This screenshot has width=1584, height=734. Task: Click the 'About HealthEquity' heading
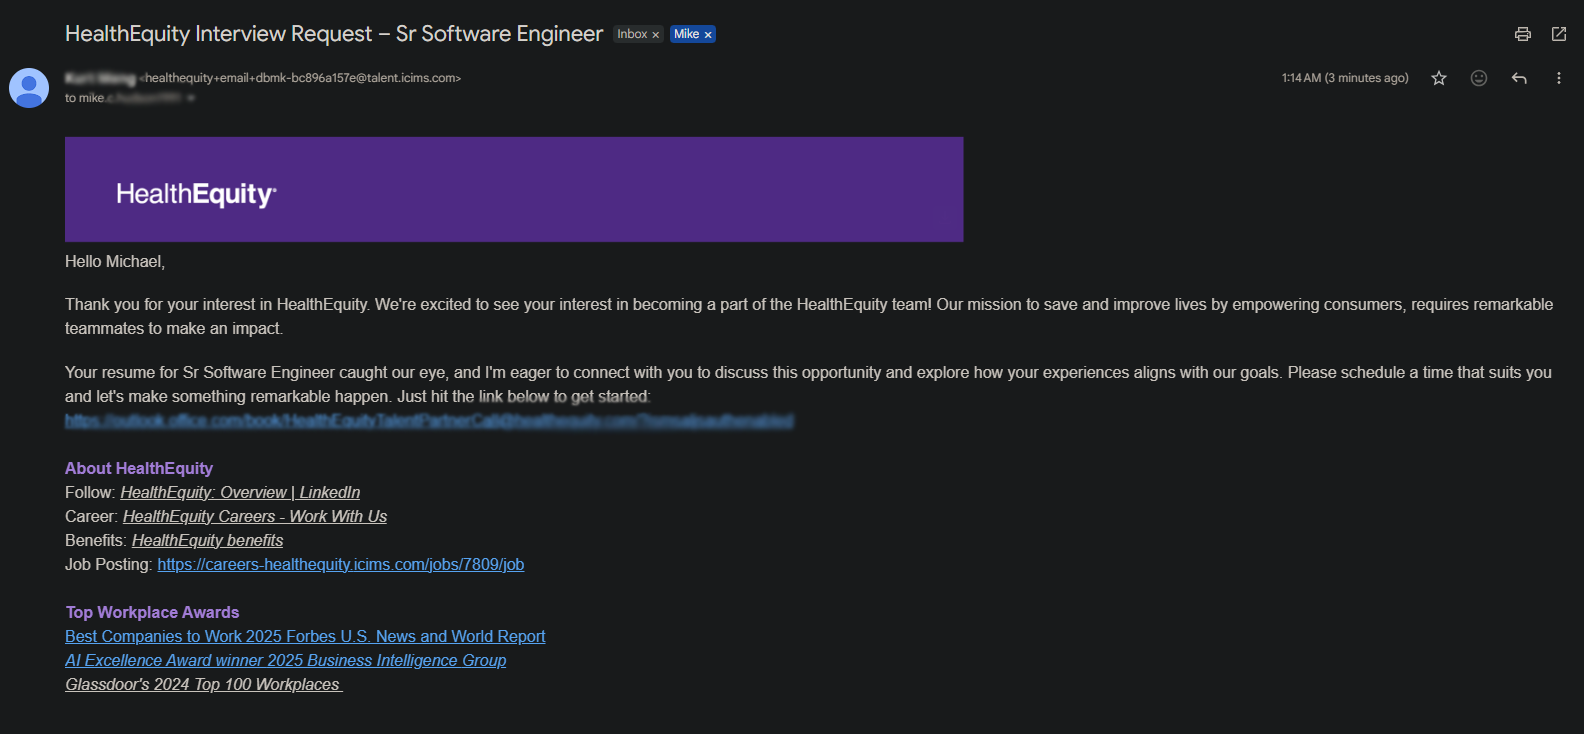[x=139, y=468]
